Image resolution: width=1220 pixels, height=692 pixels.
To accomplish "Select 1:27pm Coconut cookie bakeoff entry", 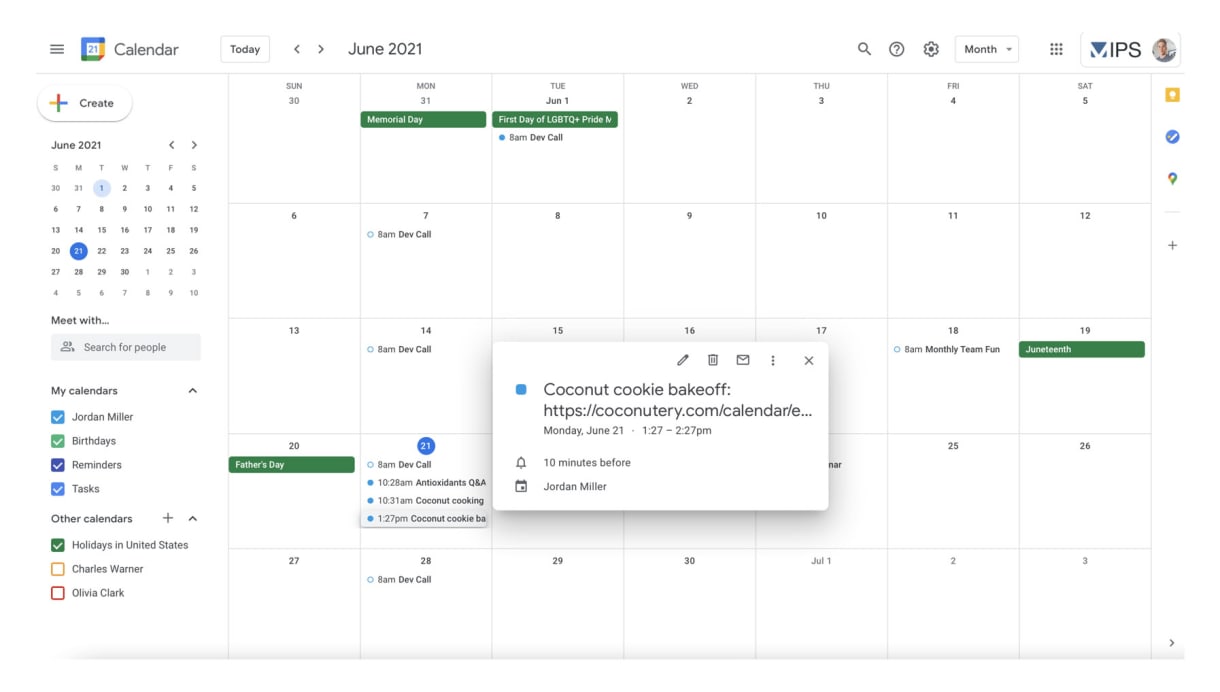I will 426,518.
